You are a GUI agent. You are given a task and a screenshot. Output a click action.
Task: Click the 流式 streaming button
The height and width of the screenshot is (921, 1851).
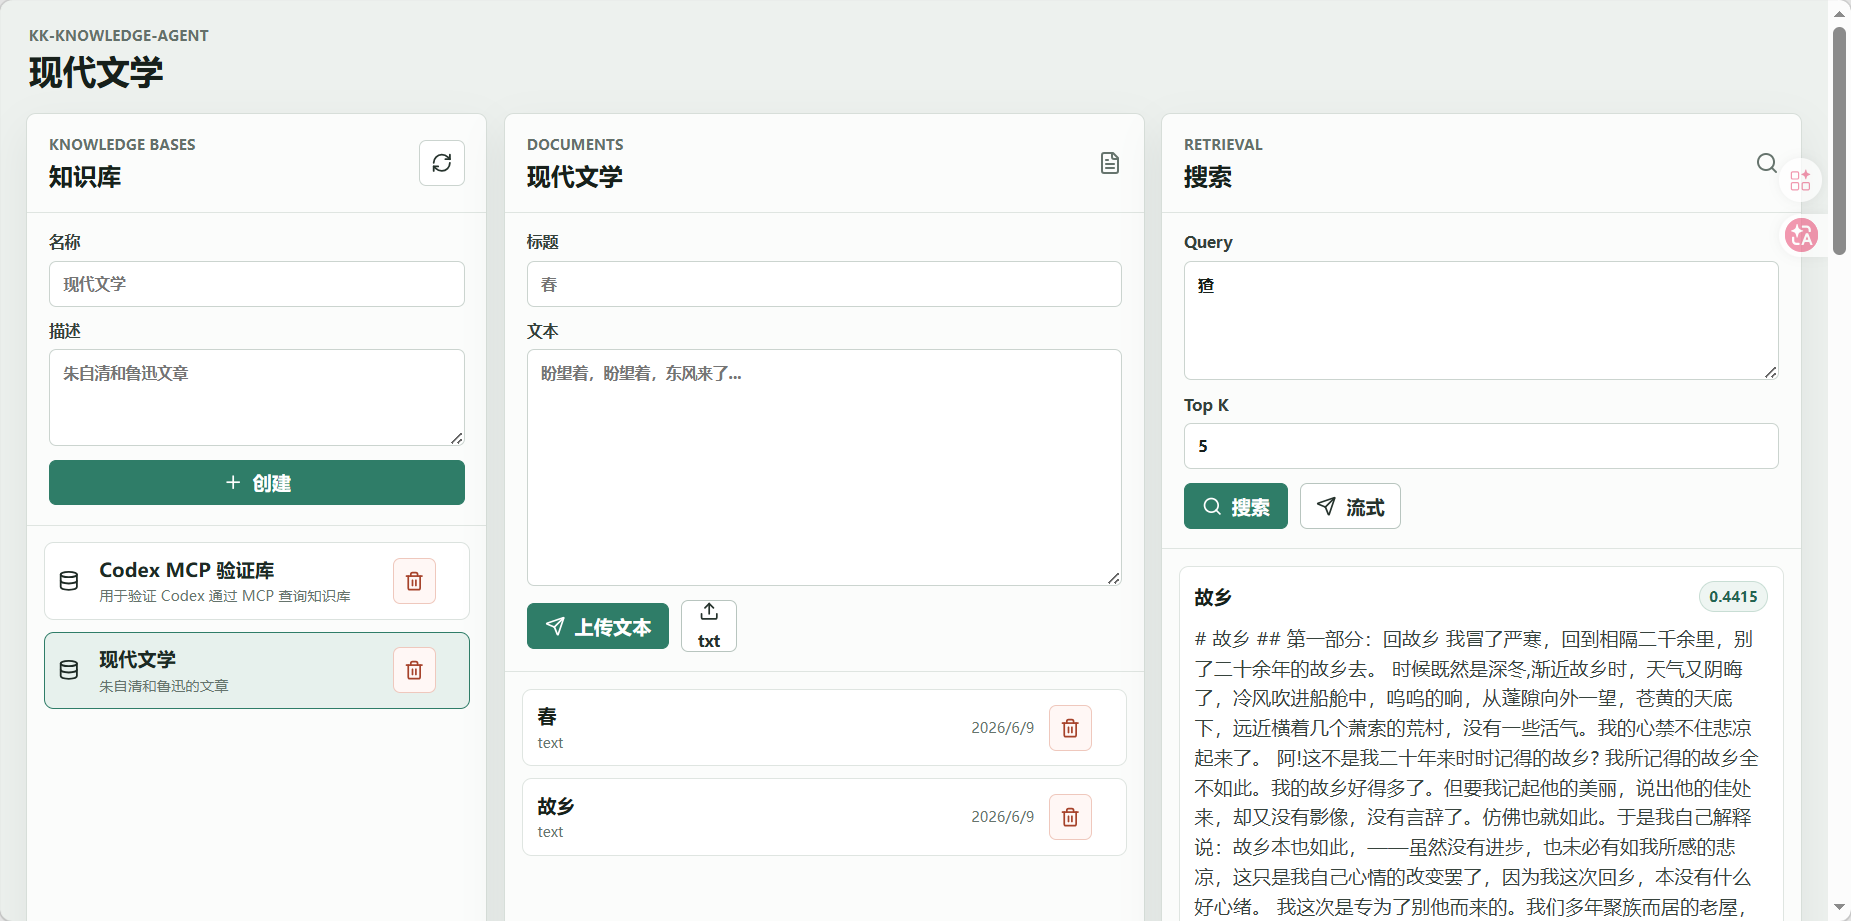[1350, 506]
